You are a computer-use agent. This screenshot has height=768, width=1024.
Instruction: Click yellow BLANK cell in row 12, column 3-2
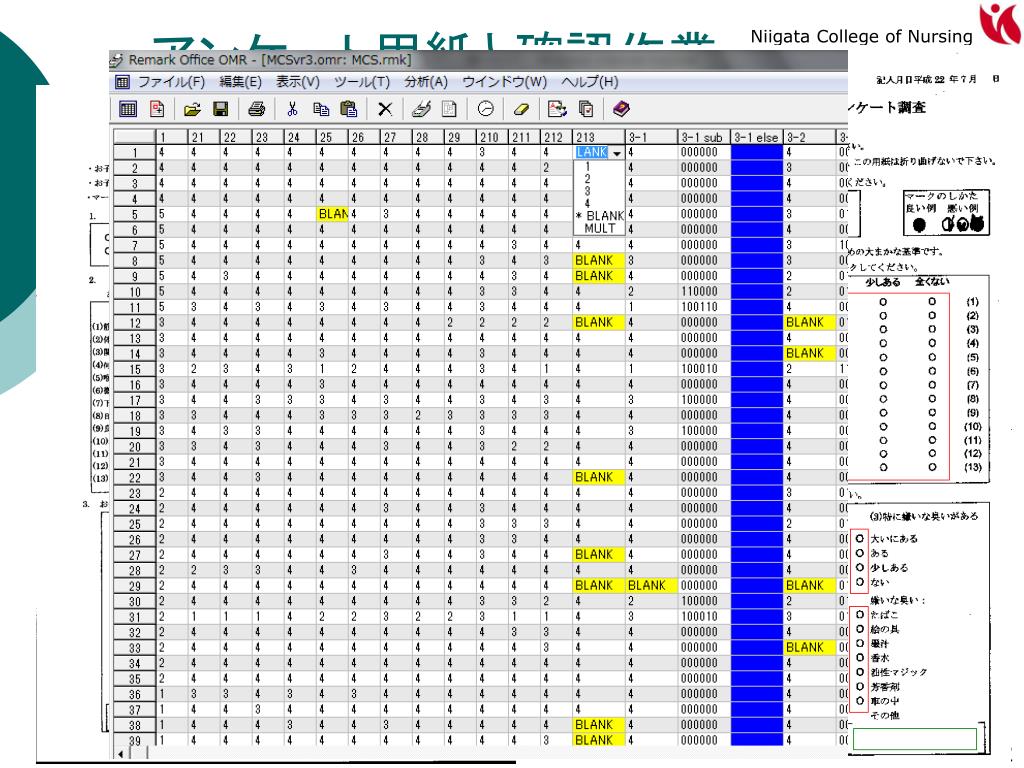point(810,323)
